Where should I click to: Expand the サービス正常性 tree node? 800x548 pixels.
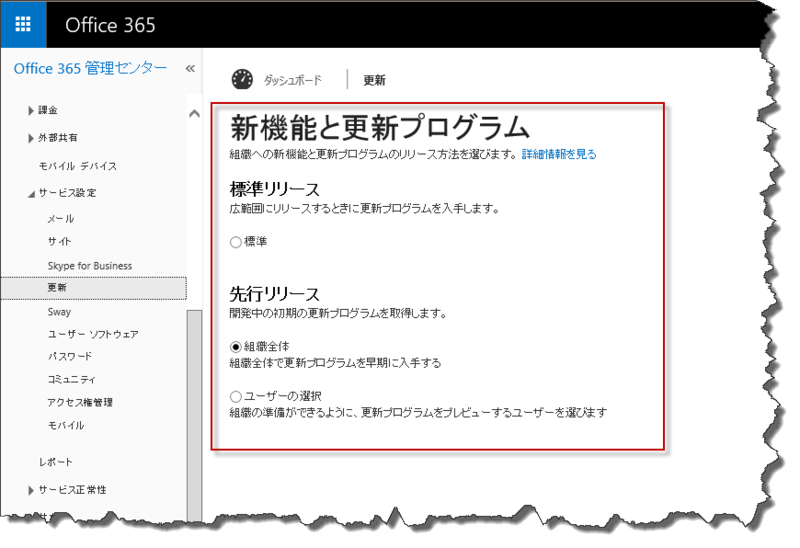point(31,490)
